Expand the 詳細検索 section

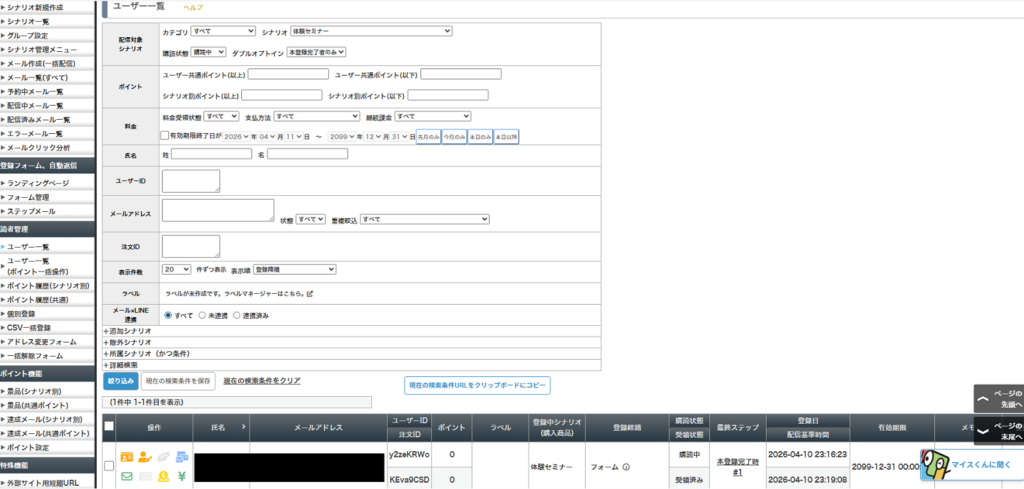click(x=128, y=365)
